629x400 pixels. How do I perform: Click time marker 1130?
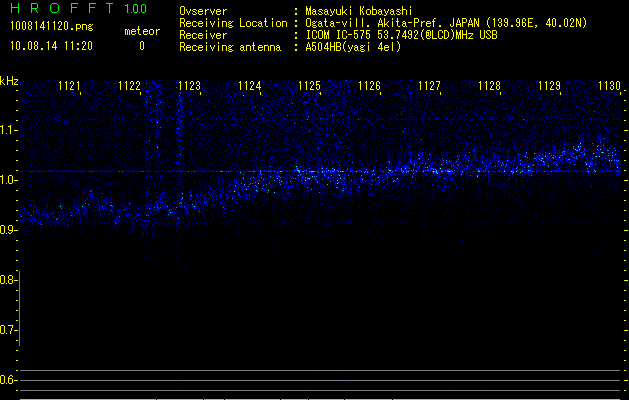pyautogui.click(x=609, y=86)
